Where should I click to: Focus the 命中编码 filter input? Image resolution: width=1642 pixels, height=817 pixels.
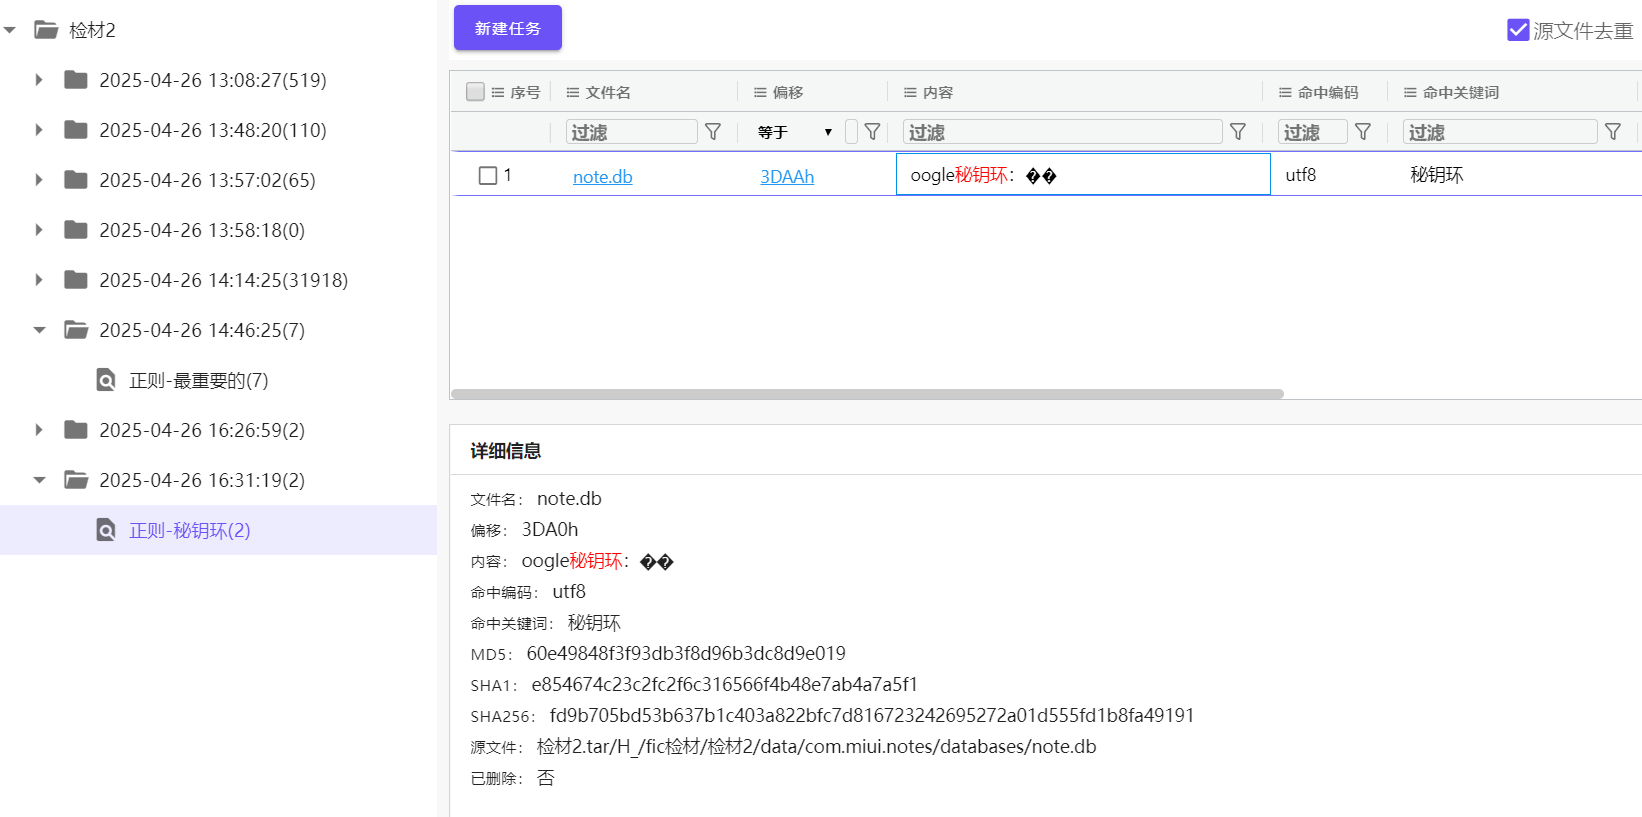pyautogui.click(x=1313, y=132)
